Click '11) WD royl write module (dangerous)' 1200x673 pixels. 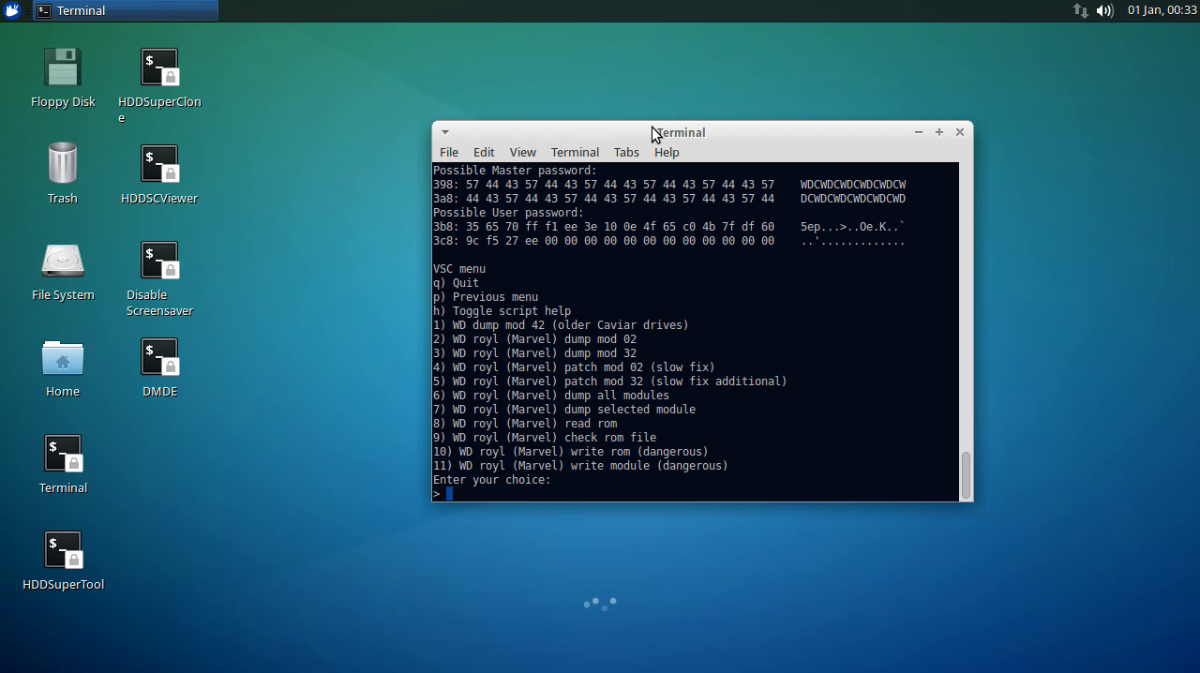(x=581, y=465)
